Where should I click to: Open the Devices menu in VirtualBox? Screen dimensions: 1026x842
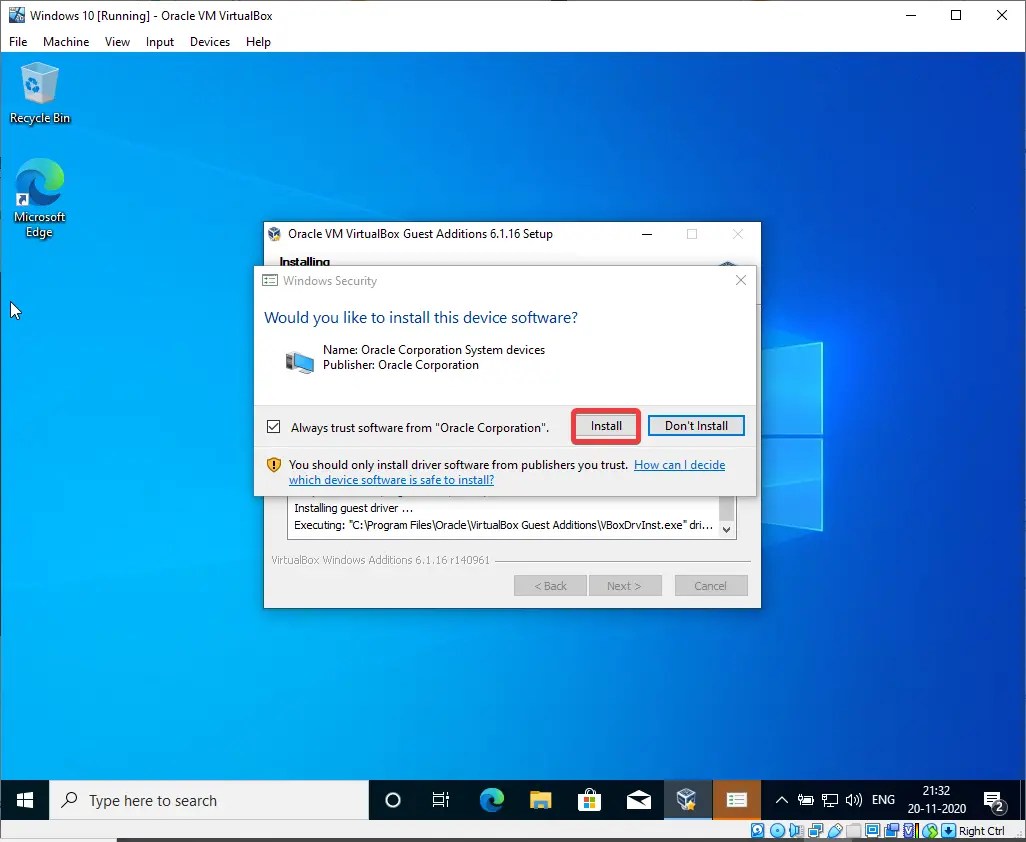coord(209,42)
